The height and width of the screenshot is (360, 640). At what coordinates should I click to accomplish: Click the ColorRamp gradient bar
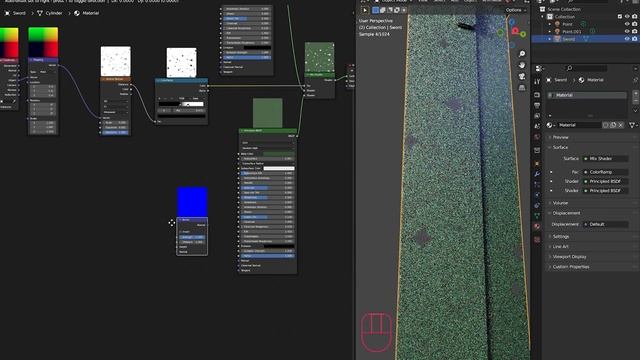click(181, 104)
